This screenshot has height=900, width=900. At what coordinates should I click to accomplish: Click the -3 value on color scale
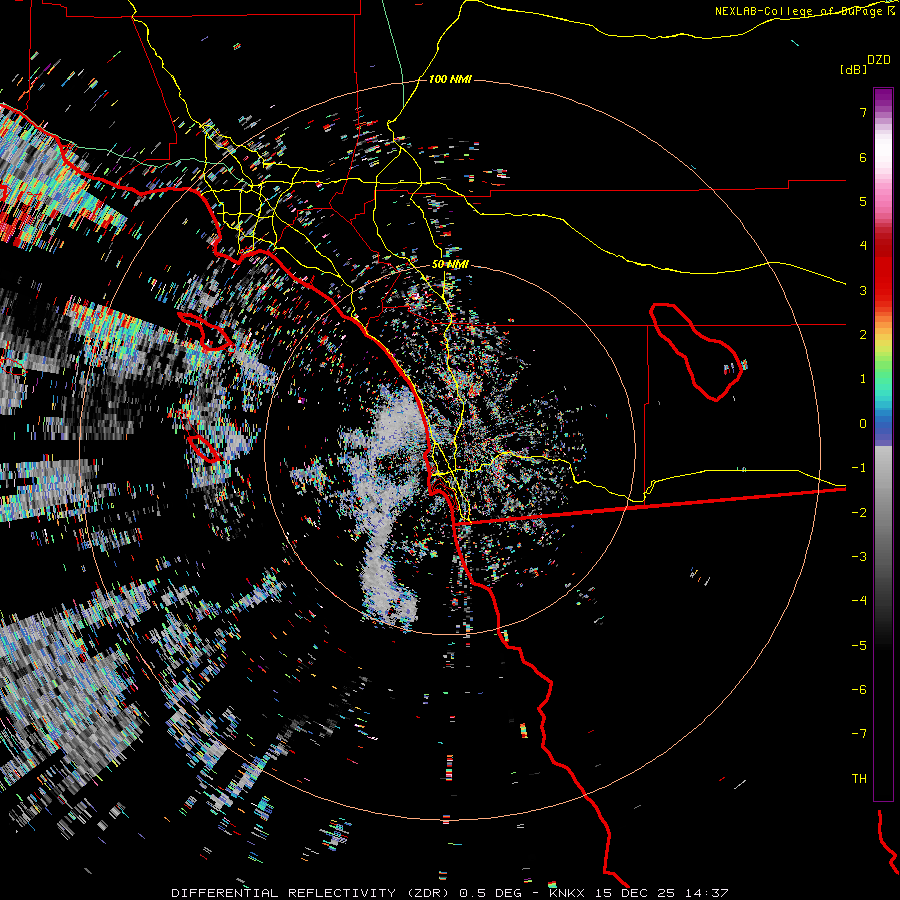(x=859, y=557)
